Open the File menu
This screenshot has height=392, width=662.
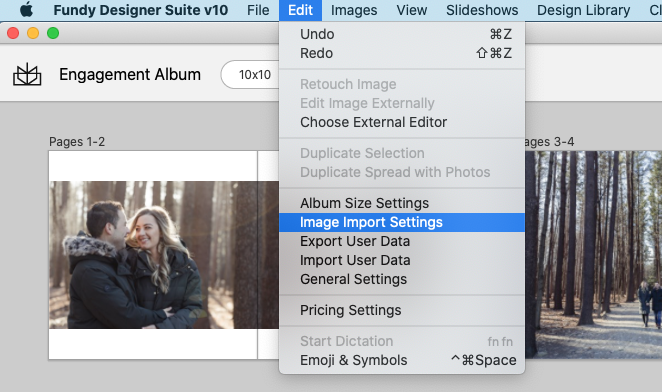(x=258, y=10)
